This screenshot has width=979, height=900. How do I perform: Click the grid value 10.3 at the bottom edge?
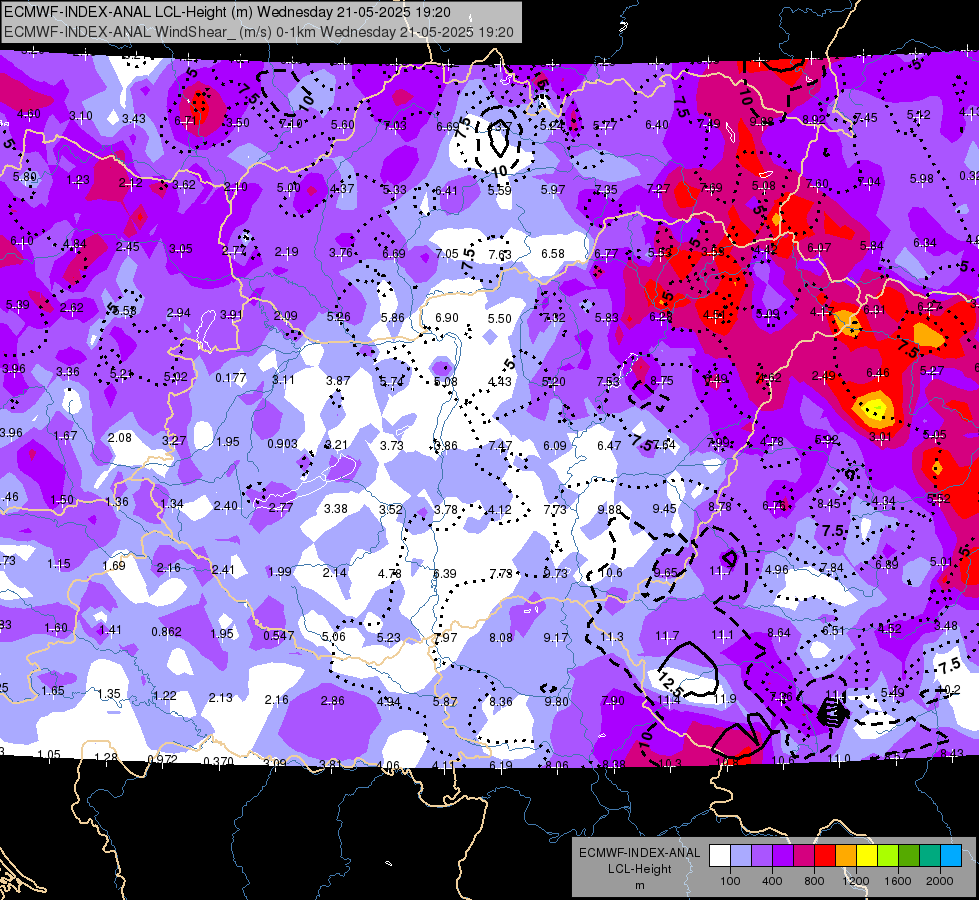pos(670,763)
